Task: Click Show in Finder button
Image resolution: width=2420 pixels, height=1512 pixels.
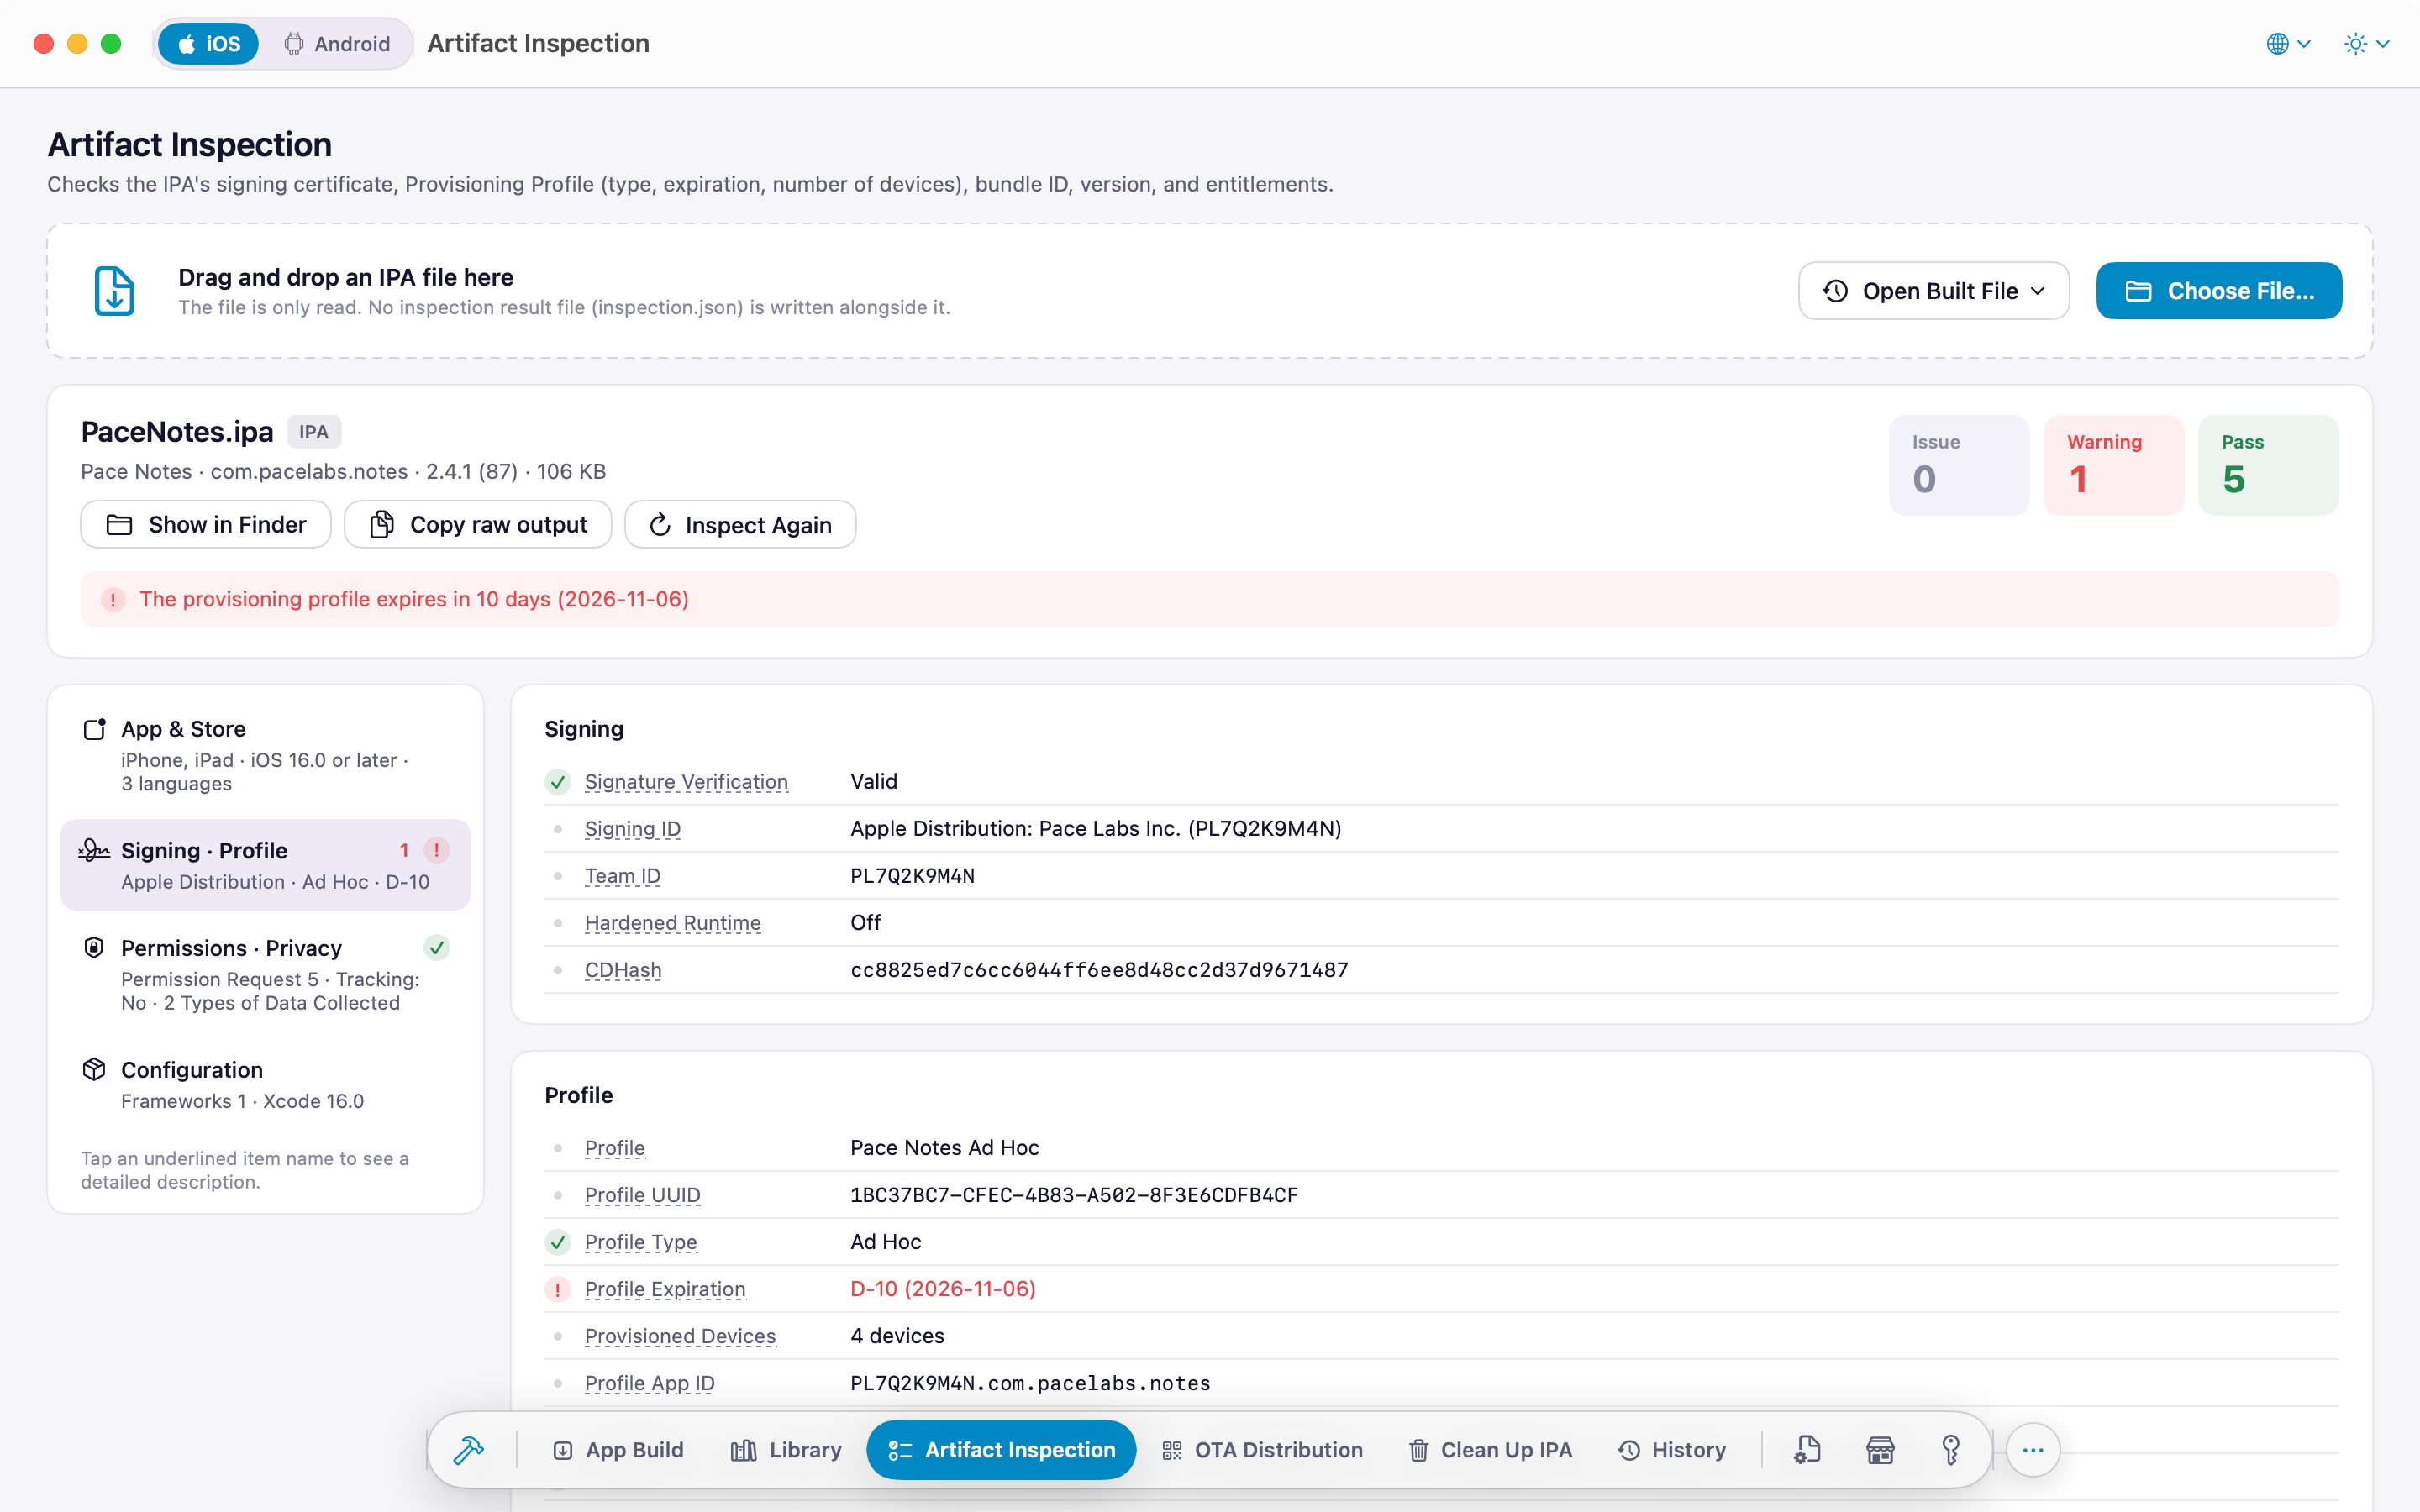Action: [x=206, y=524]
